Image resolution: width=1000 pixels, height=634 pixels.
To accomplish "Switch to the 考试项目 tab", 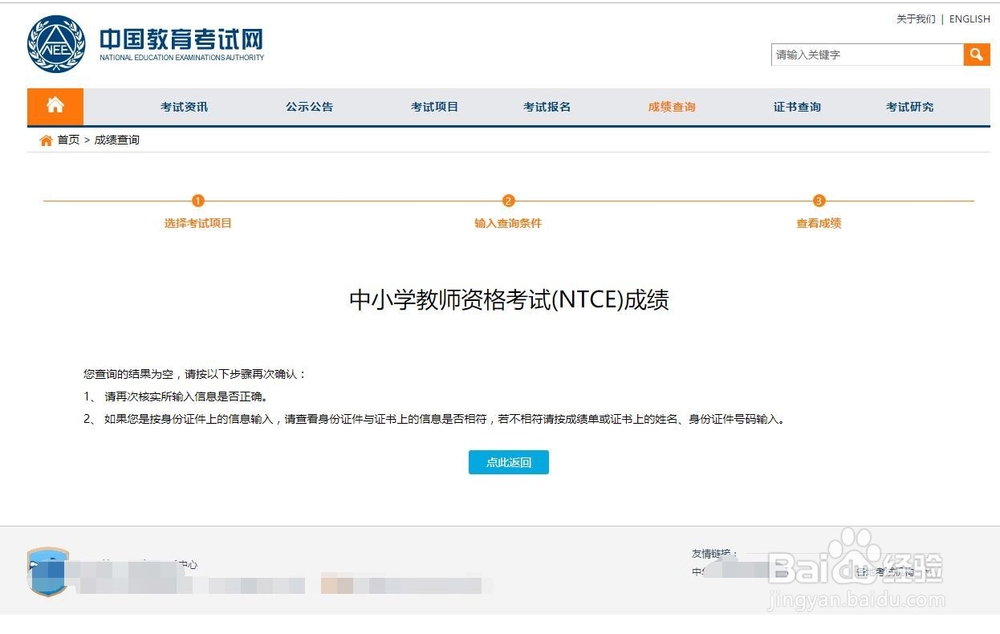I will [x=434, y=106].
